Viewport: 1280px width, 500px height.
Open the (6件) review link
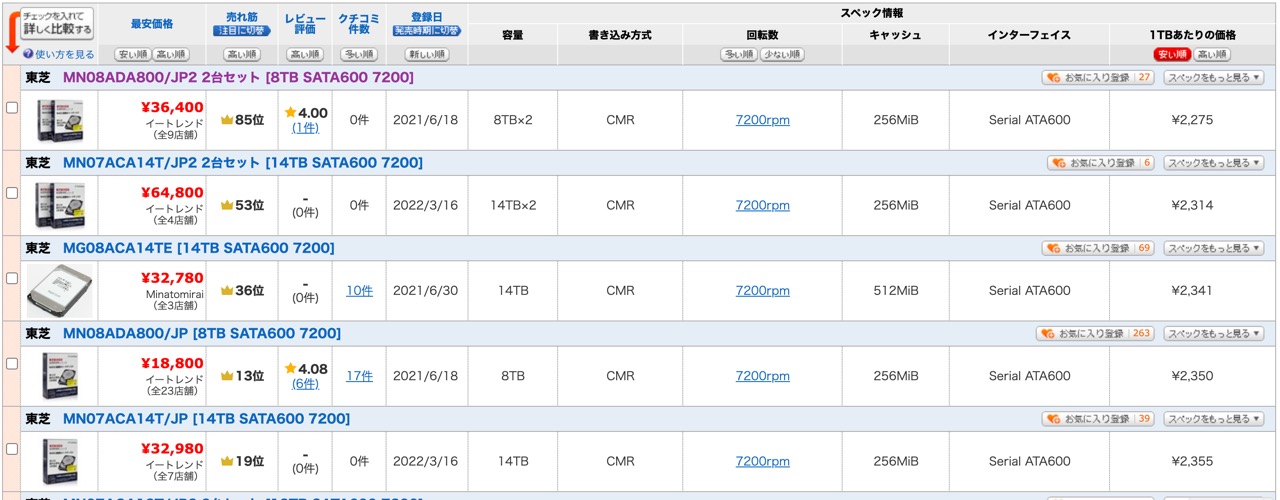pos(305,384)
